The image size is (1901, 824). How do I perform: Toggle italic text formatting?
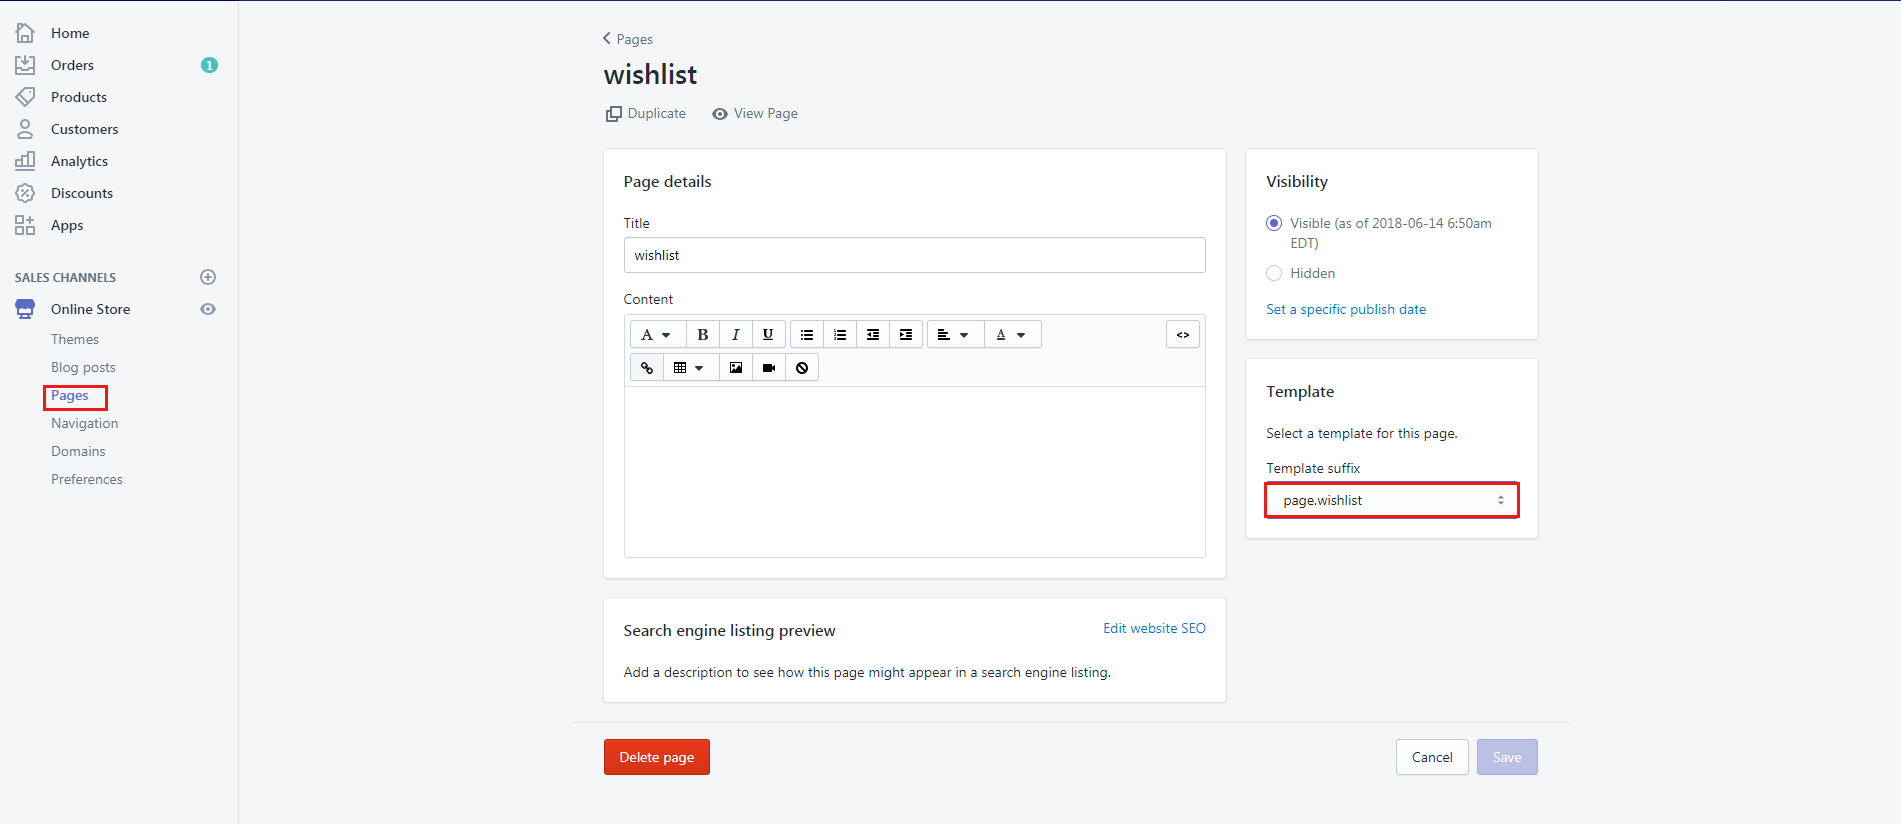(736, 335)
